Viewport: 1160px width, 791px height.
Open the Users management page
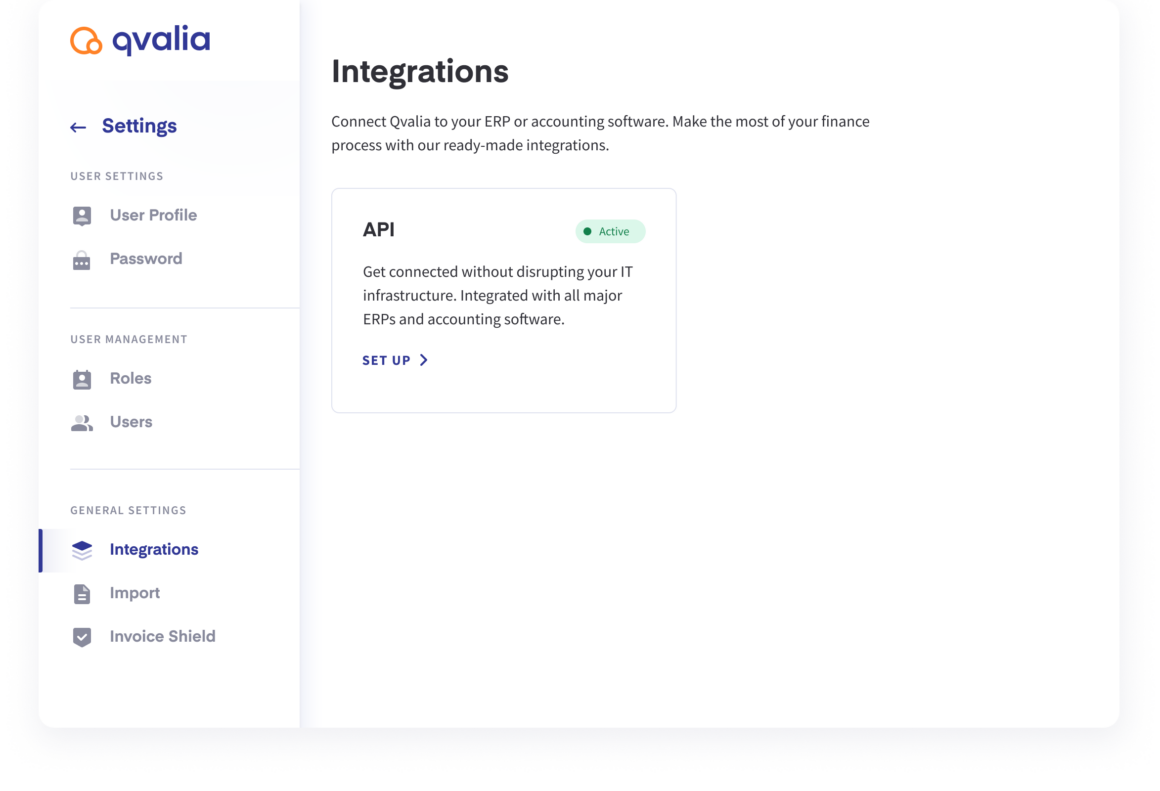pos(131,422)
